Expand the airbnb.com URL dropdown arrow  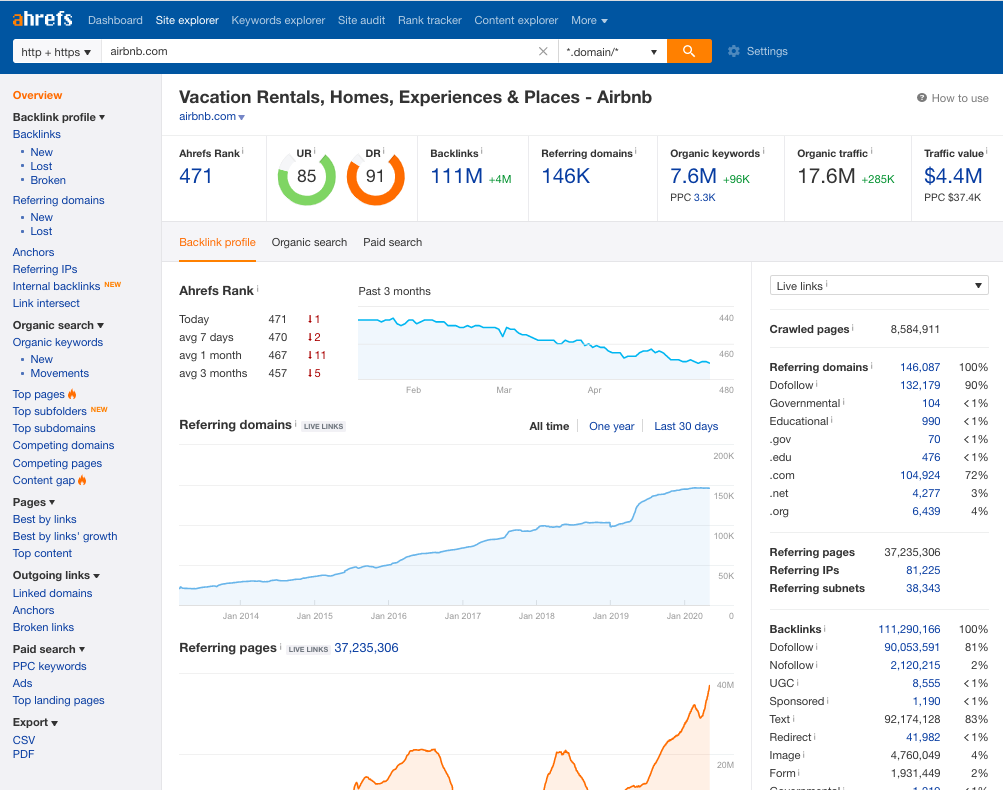(241, 117)
